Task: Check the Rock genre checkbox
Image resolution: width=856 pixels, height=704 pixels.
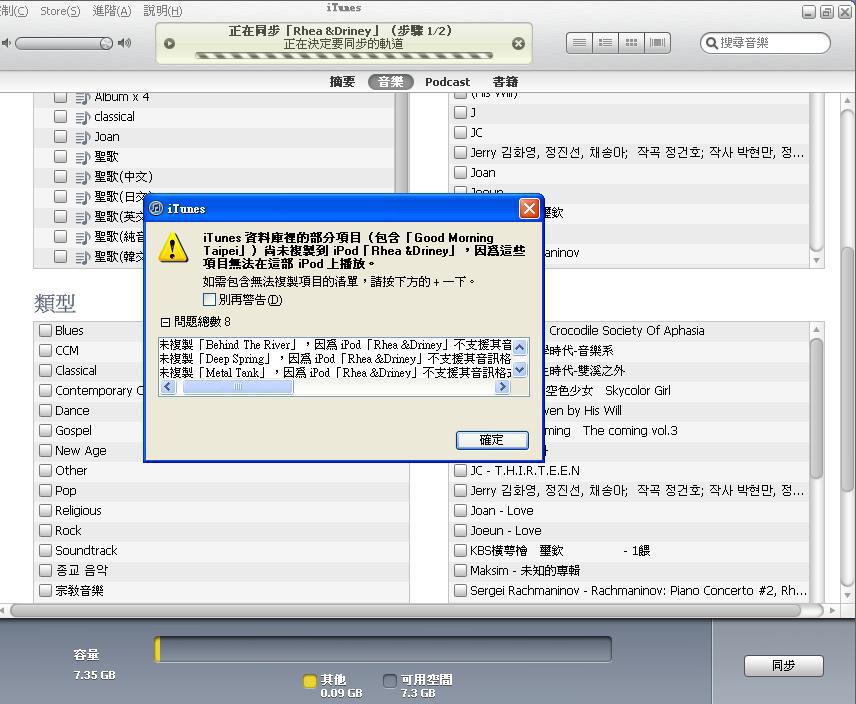Action: click(x=45, y=530)
